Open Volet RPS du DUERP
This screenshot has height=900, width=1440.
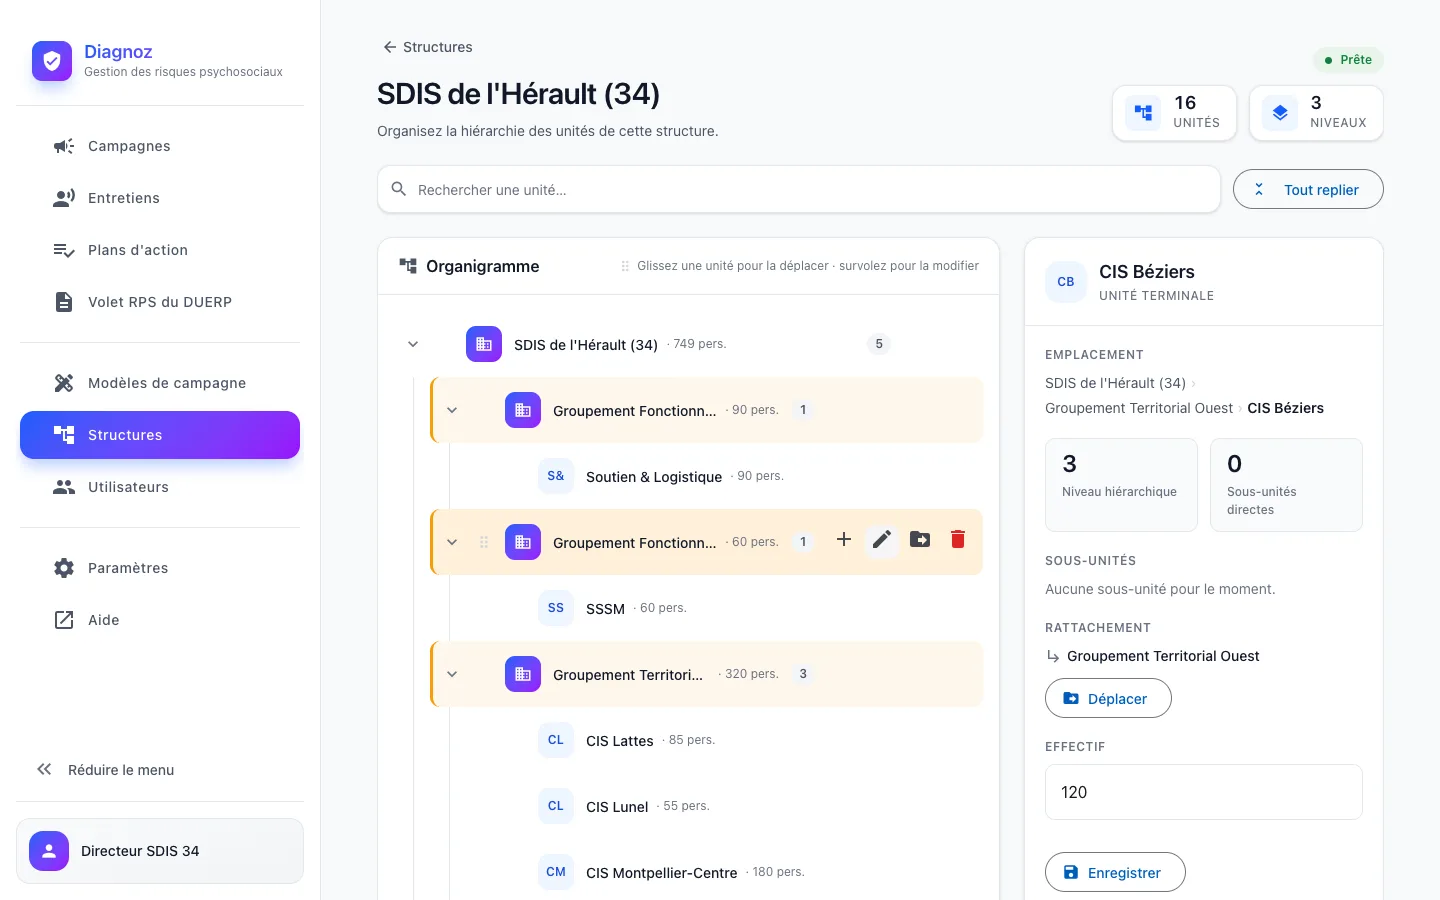click(160, 302)
